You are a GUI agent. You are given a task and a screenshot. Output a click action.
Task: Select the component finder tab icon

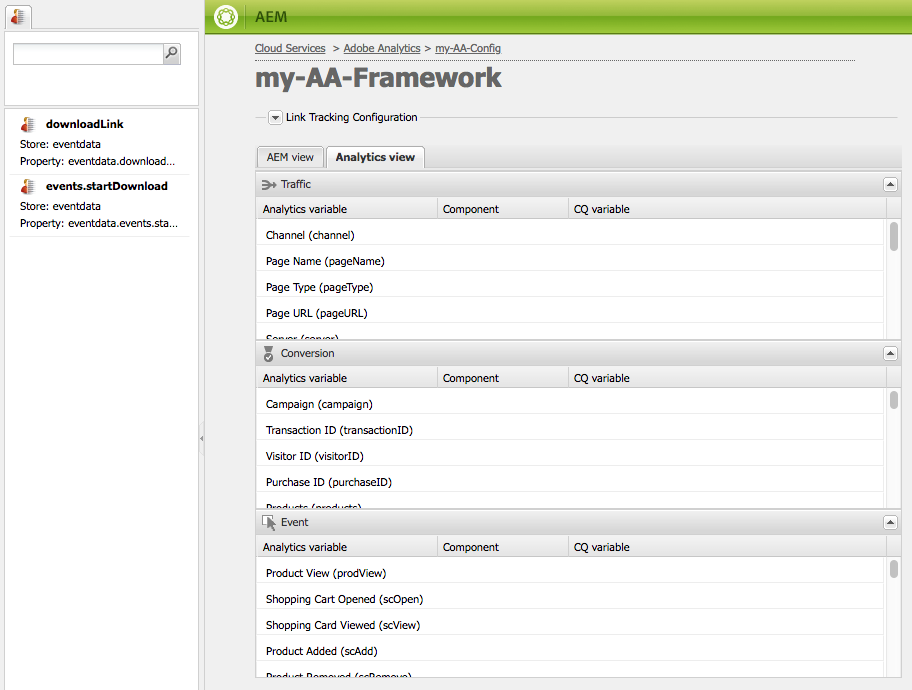(18, 16)
